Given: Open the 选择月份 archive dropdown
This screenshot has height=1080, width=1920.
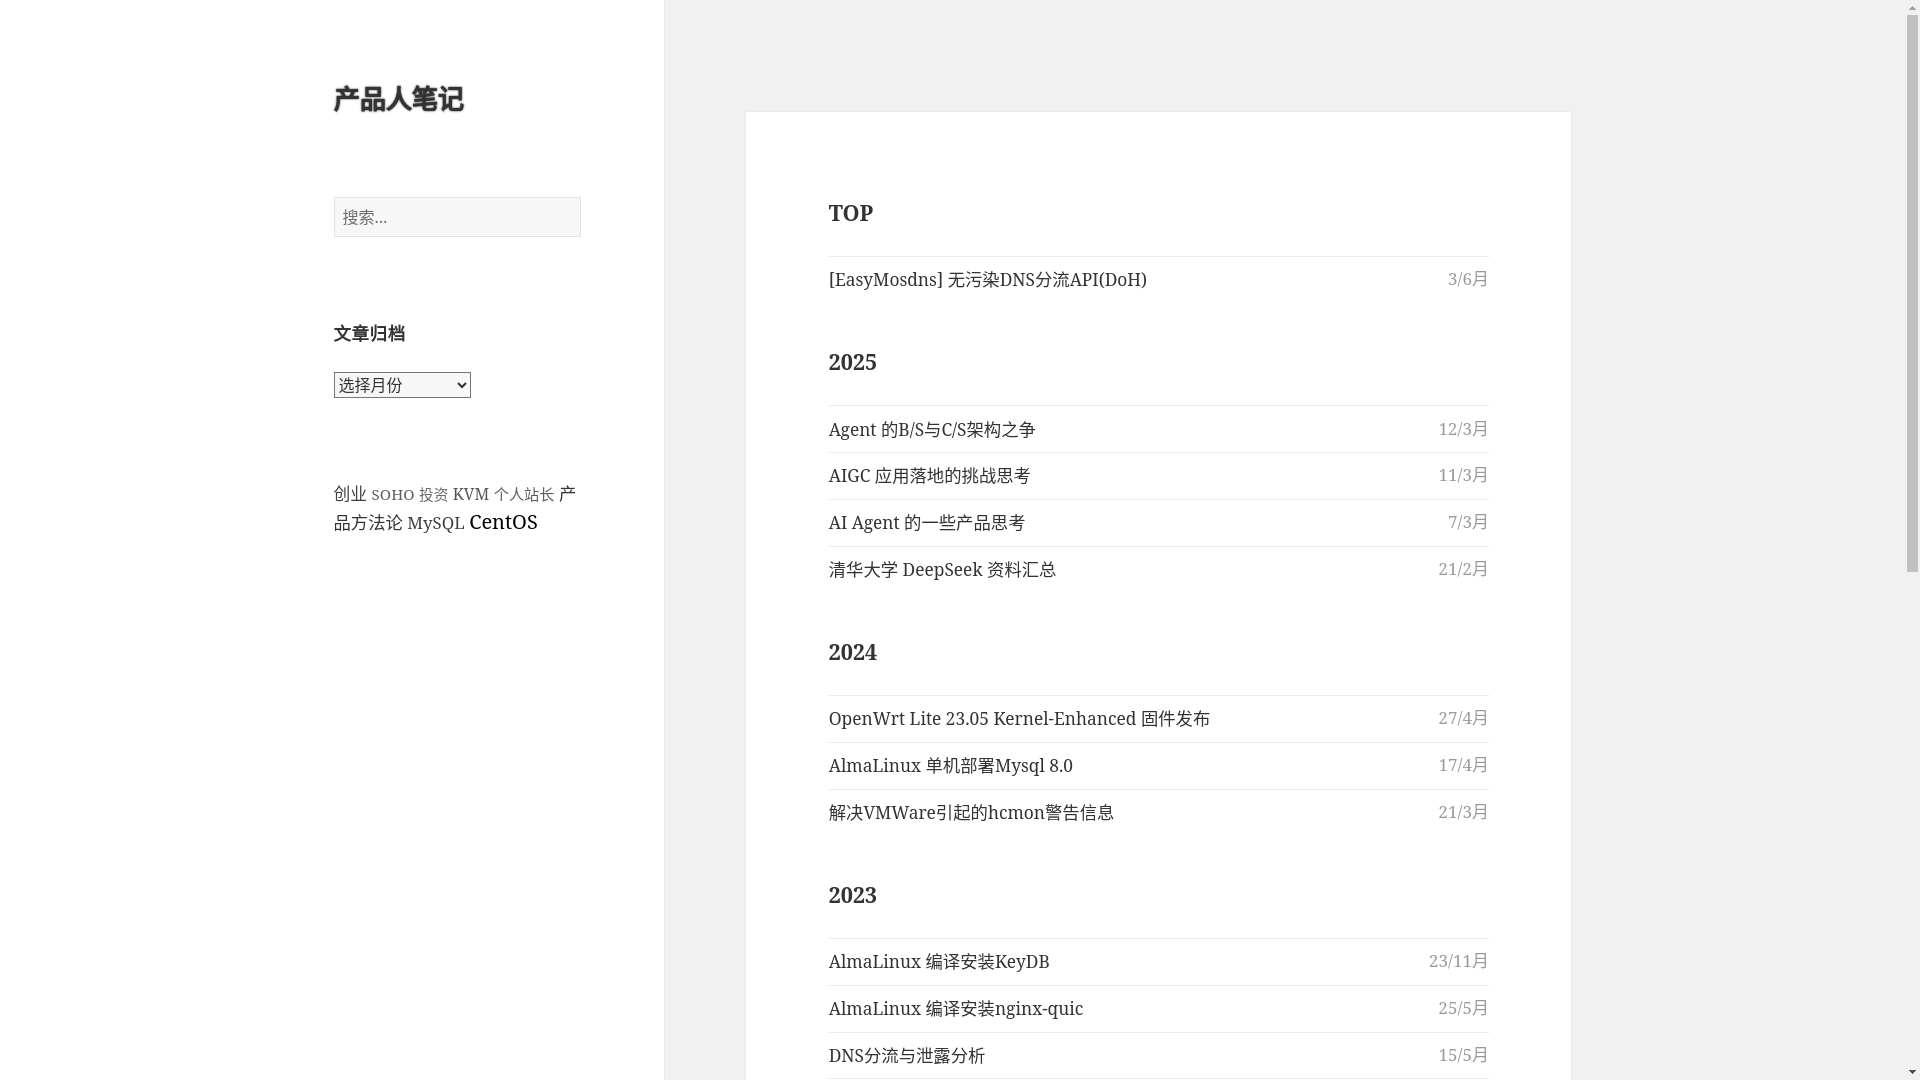Looking at the screenshot, I should pos(402,385).
